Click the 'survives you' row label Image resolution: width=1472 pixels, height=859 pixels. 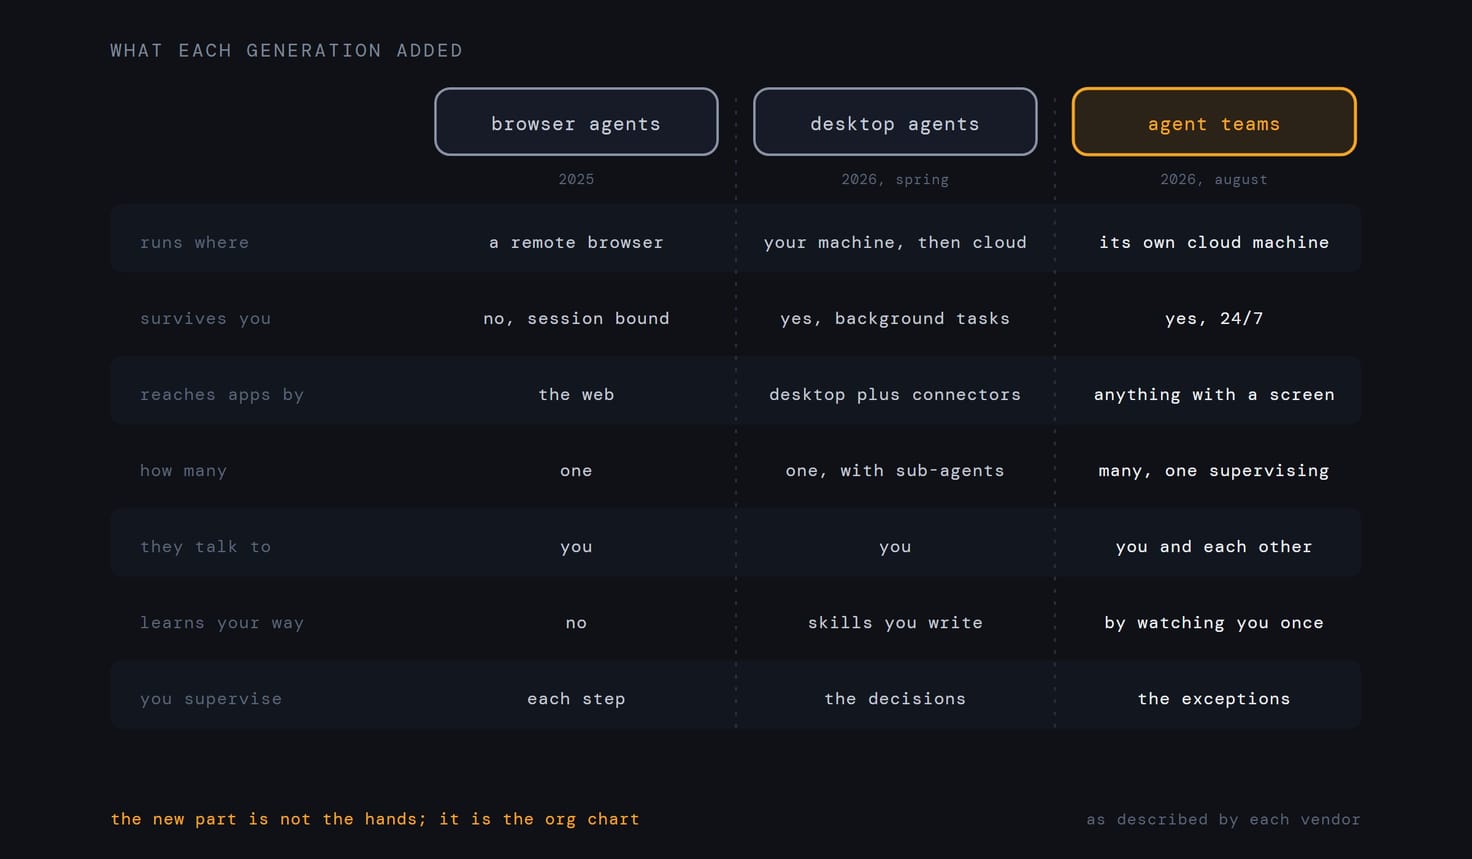(205, 318)
